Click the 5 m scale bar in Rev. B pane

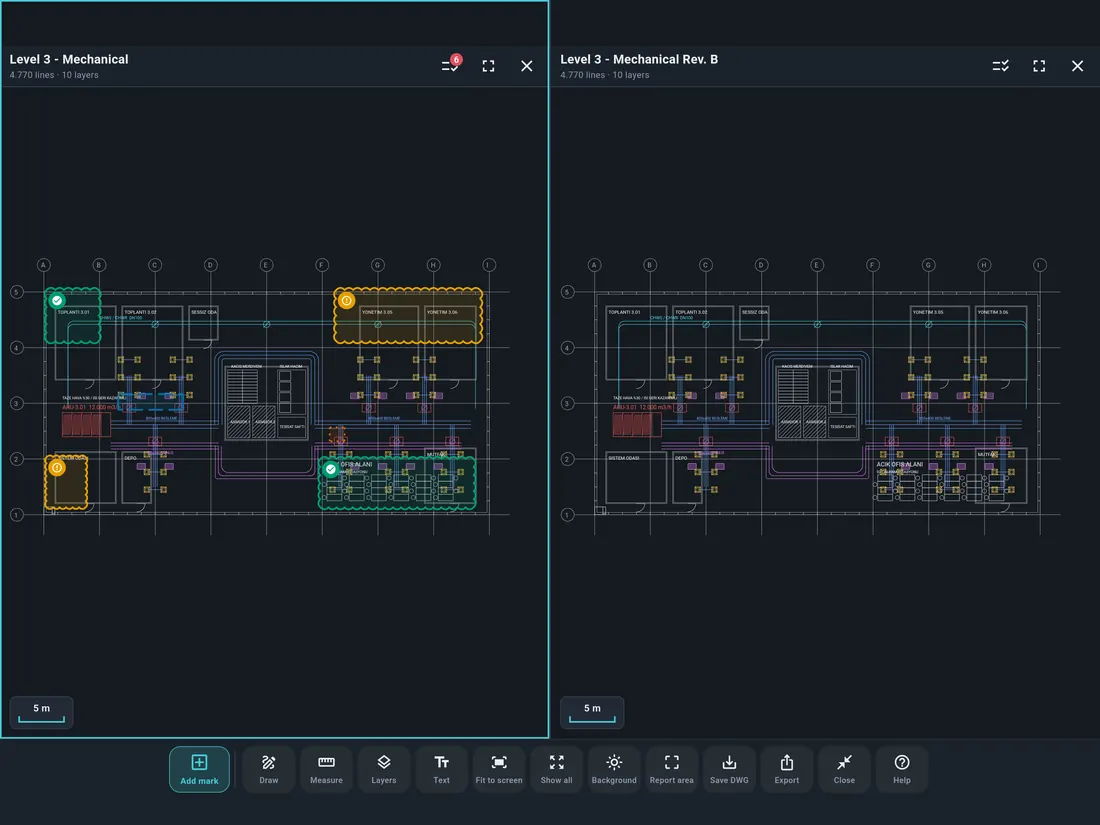point(592,712)
